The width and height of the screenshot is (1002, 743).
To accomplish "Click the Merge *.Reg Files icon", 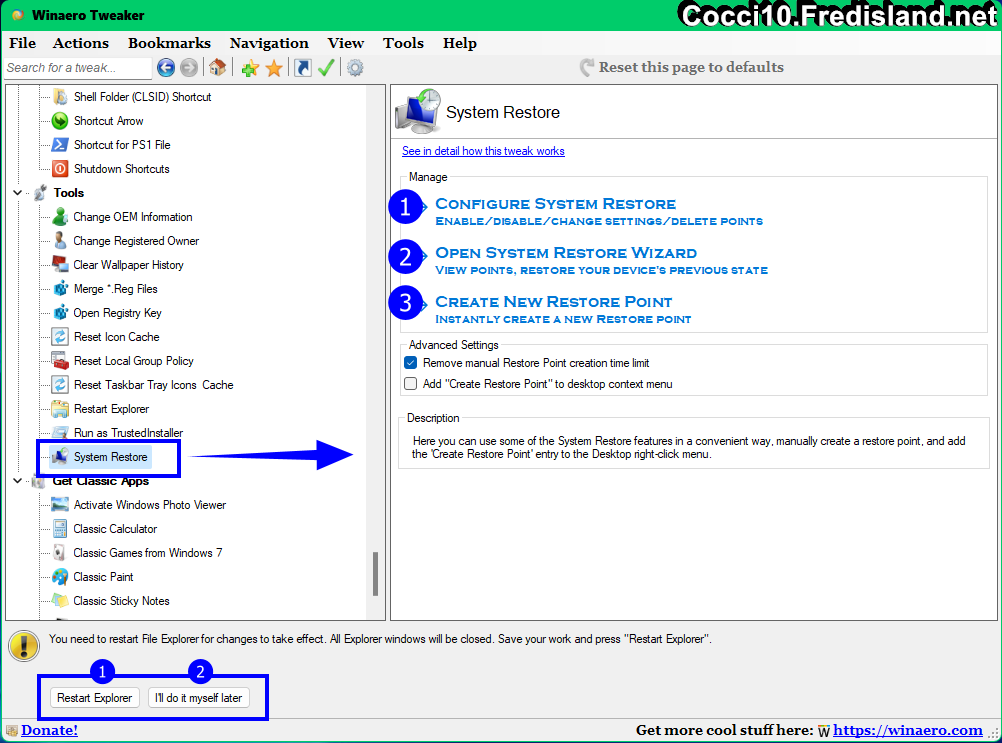I will pyautogui.click(x=60, y=289).
